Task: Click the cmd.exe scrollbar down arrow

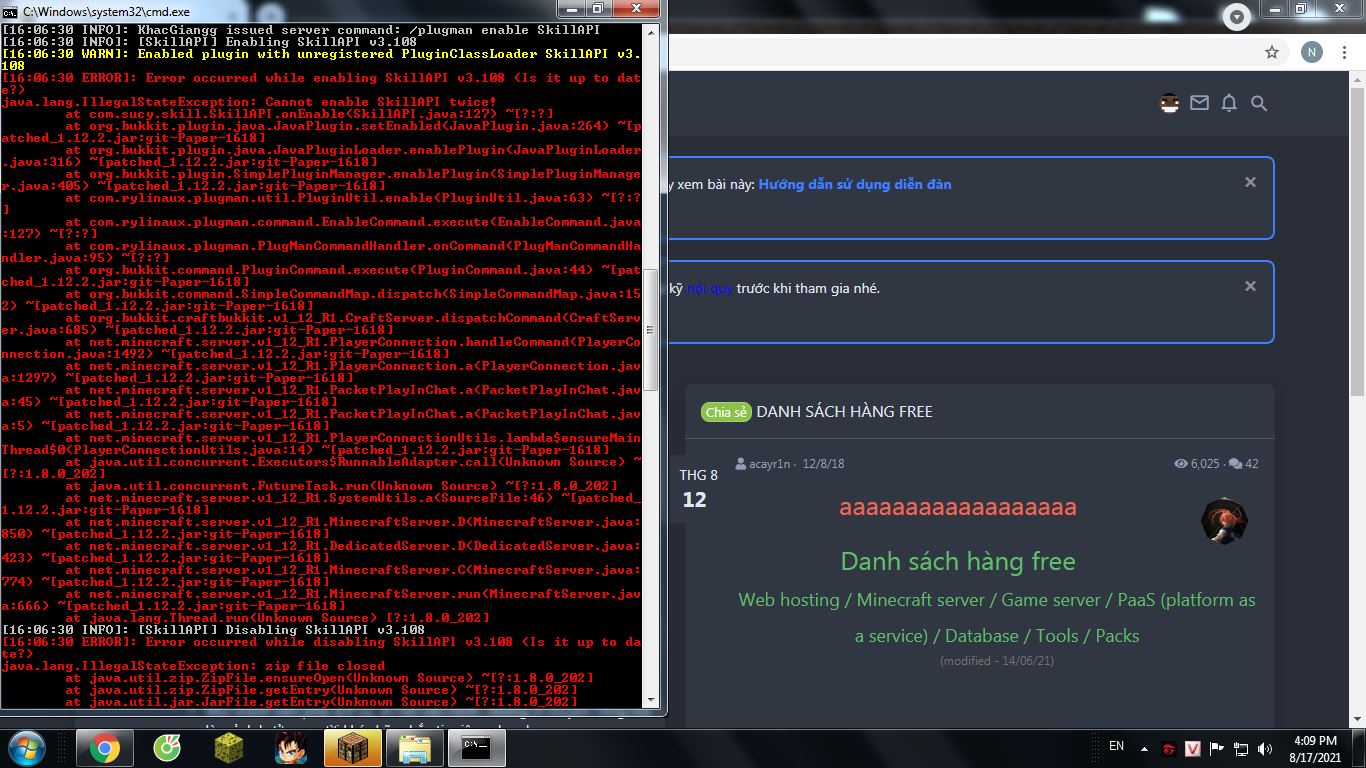Action: [651, 699]
